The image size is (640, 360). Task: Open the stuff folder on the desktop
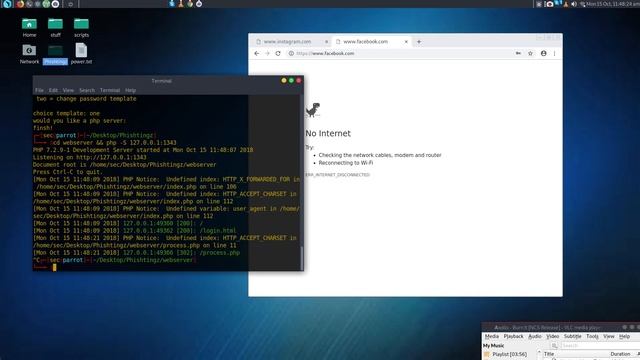point(55,27)
